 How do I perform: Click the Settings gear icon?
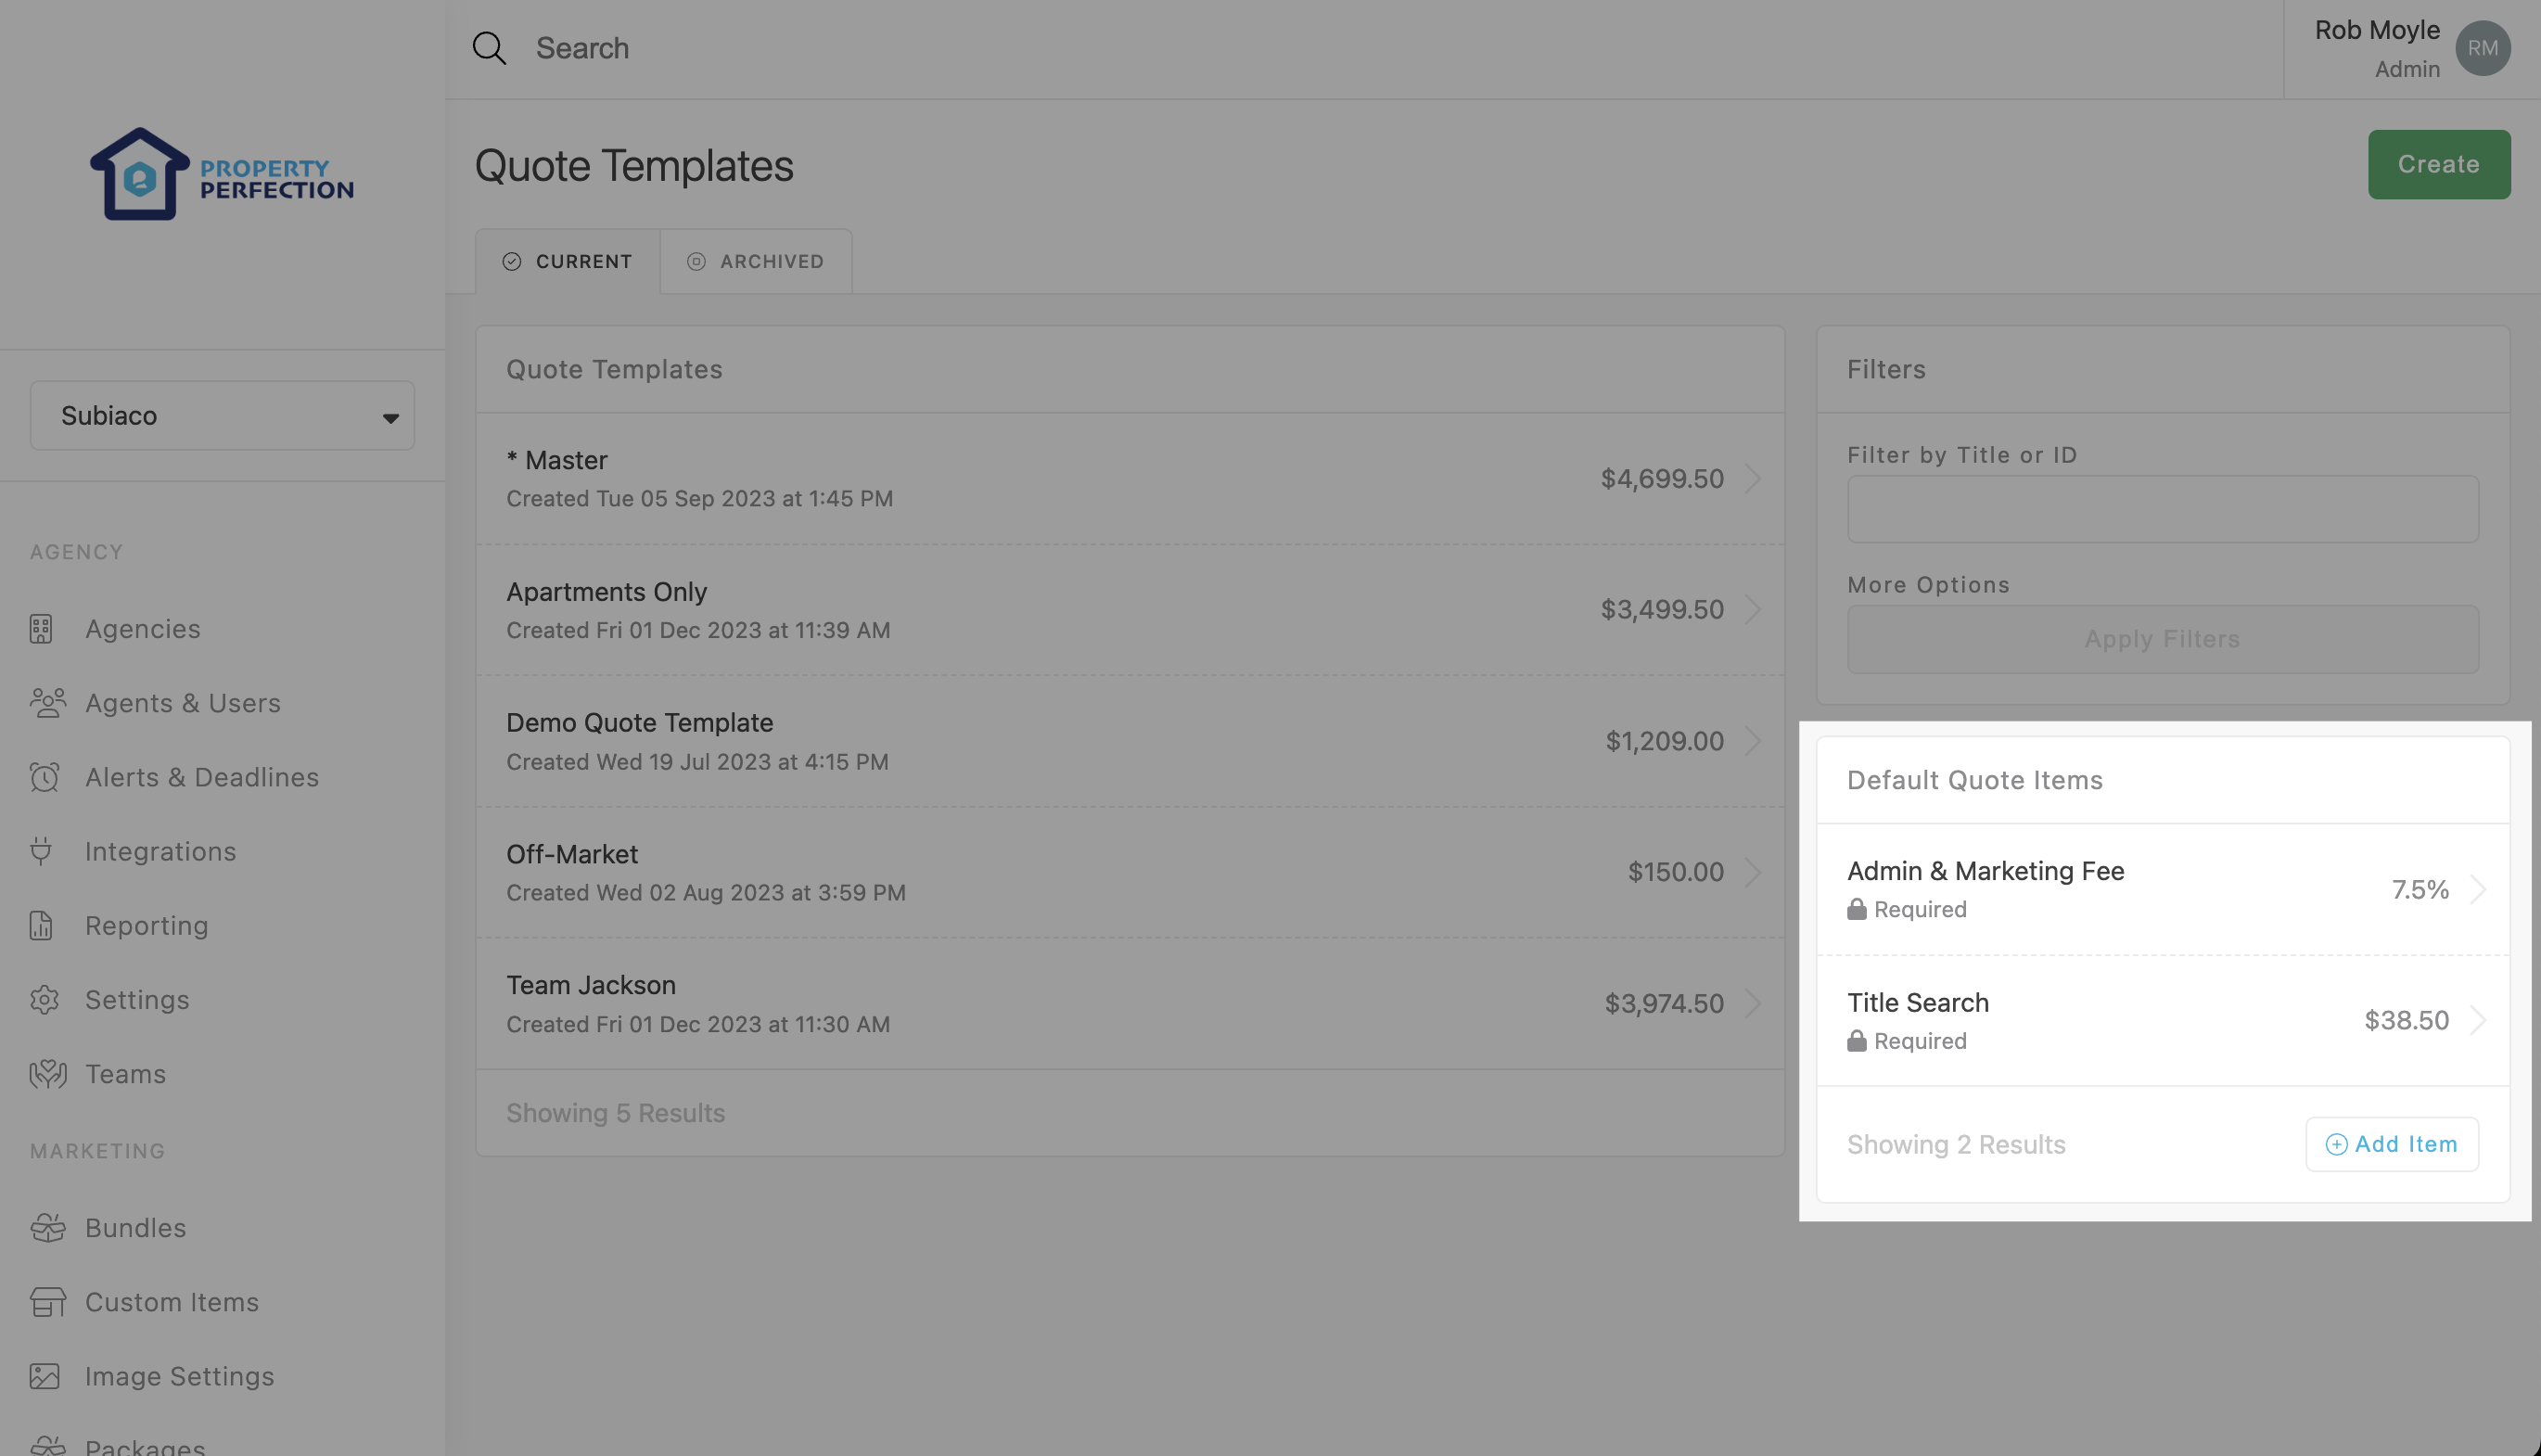pyautogui.click(x=44, y=1000)
